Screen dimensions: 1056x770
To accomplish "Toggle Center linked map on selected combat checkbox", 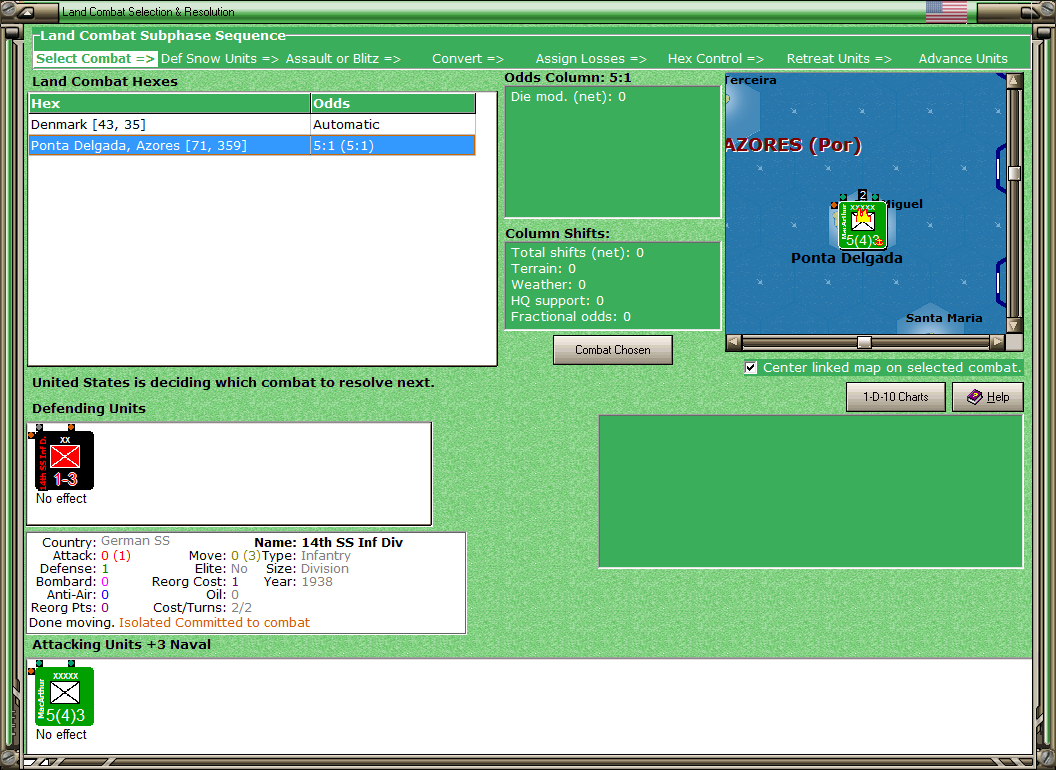I will tap(751, 368).
